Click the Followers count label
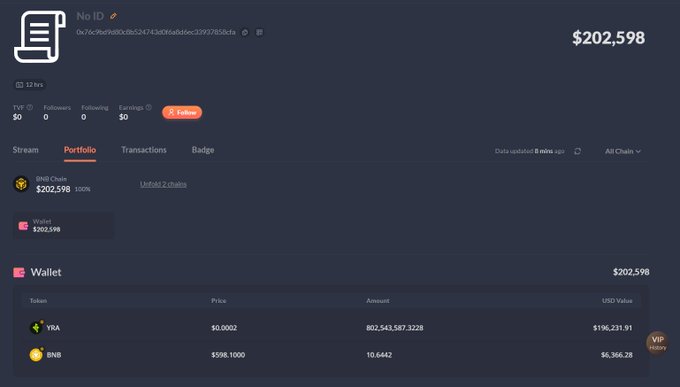The image size is (680, 387). coord(57,108)
